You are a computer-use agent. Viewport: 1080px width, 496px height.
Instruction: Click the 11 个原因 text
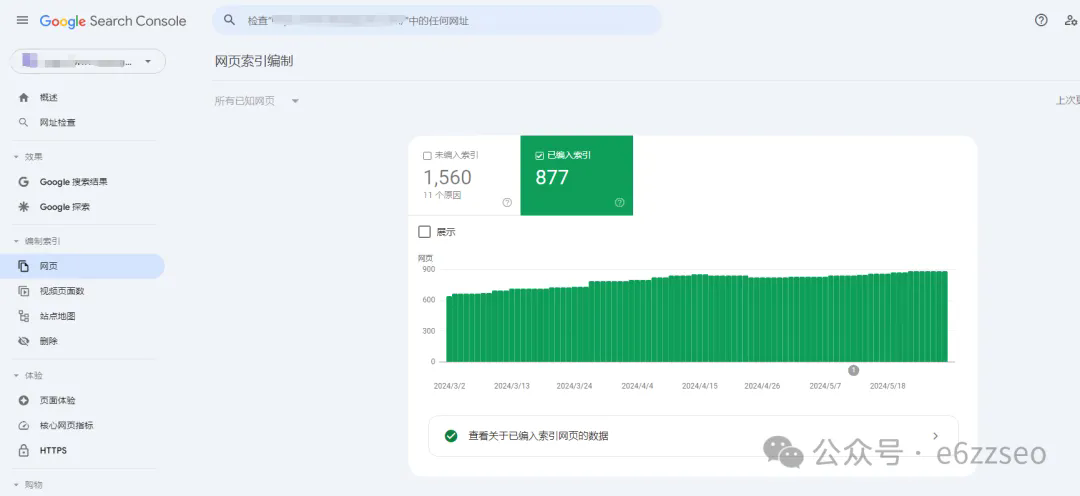pos(442,196)
